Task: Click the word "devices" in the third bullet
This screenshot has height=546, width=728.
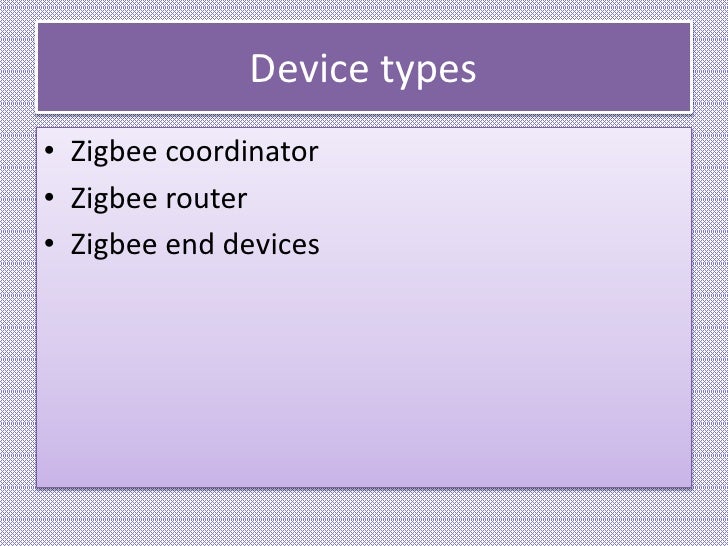Action: coord(271,244)
